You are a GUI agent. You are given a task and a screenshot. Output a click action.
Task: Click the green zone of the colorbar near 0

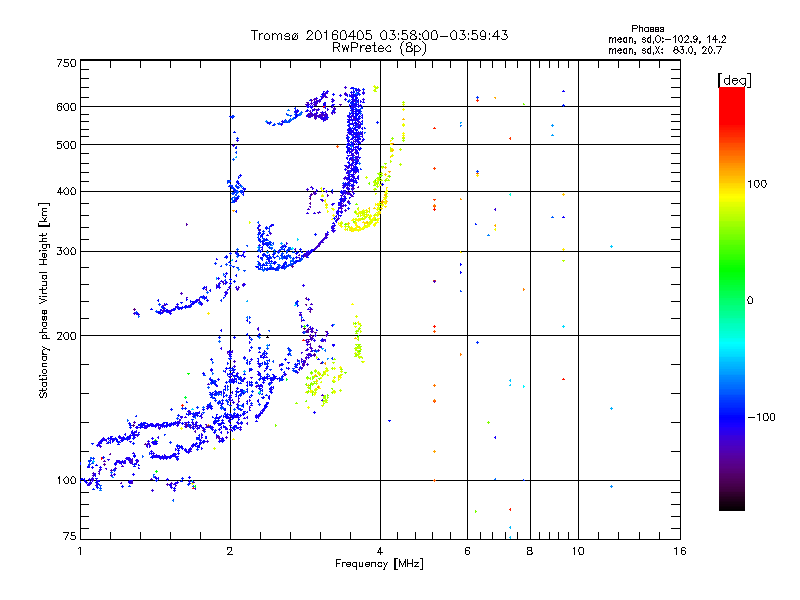732,288
